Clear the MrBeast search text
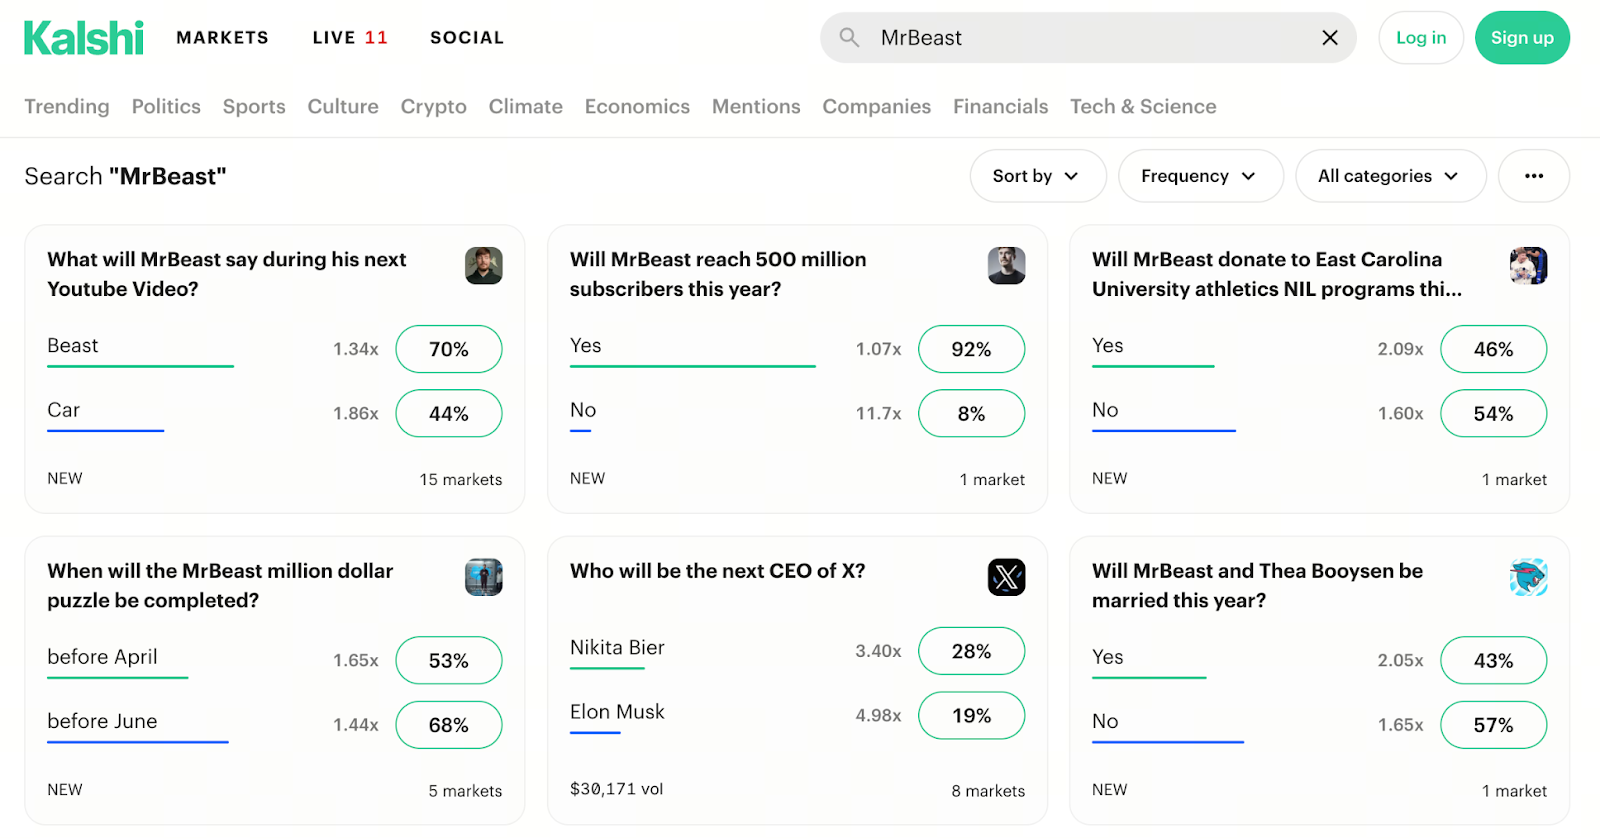The image size is (1600, 839). pos(1329,38)
